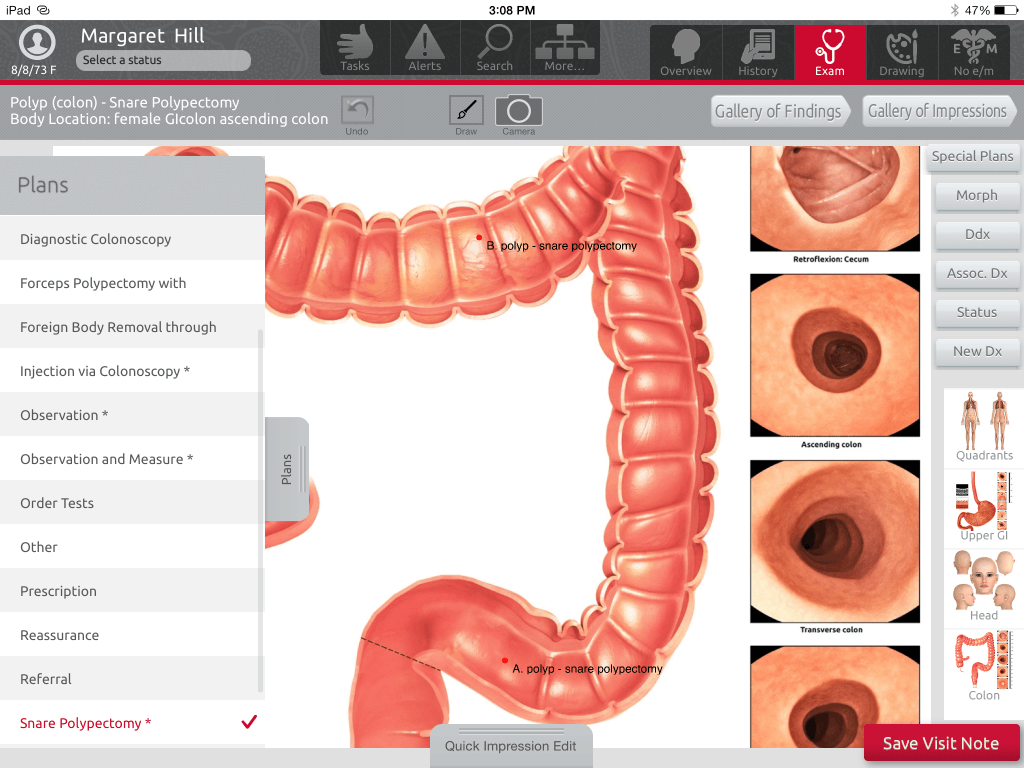Tap polyp marker B on the colon
Screen dimensions: 1024x768
(x=479, y=238)
